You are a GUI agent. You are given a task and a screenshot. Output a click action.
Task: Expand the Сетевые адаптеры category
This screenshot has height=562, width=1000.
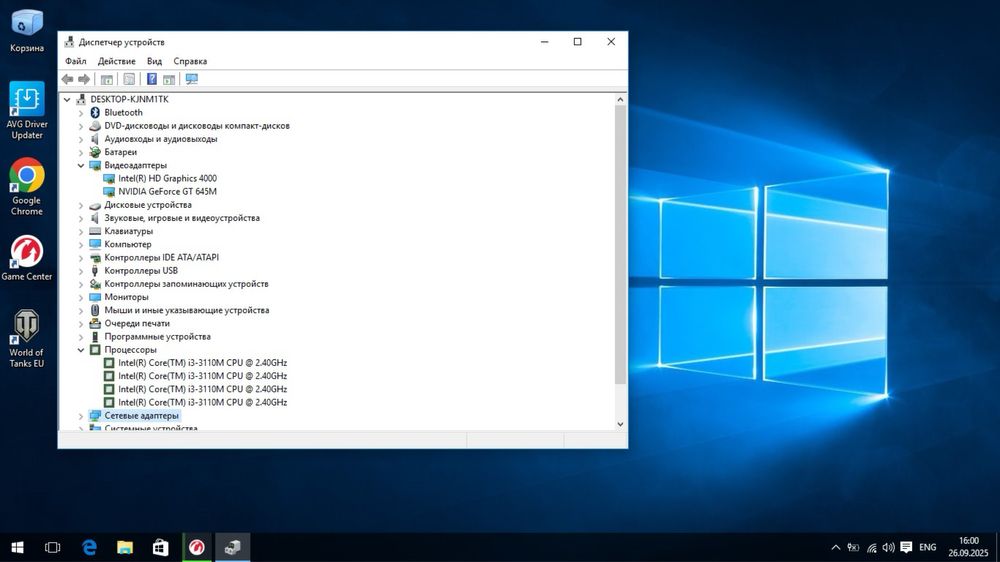click(81, 416)
